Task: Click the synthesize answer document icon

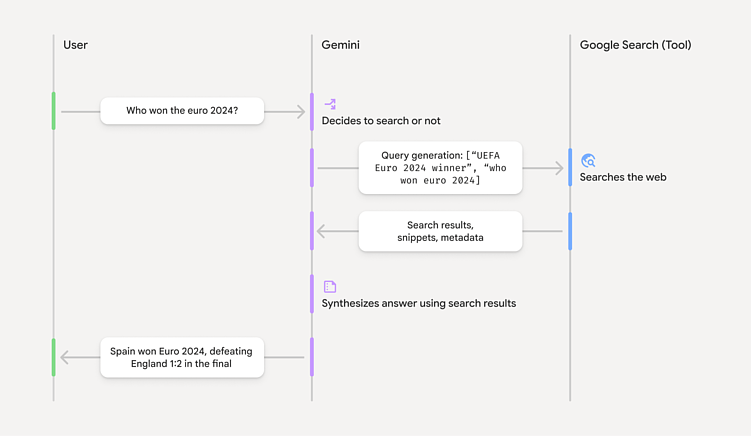Action: (x=330, y=286)
